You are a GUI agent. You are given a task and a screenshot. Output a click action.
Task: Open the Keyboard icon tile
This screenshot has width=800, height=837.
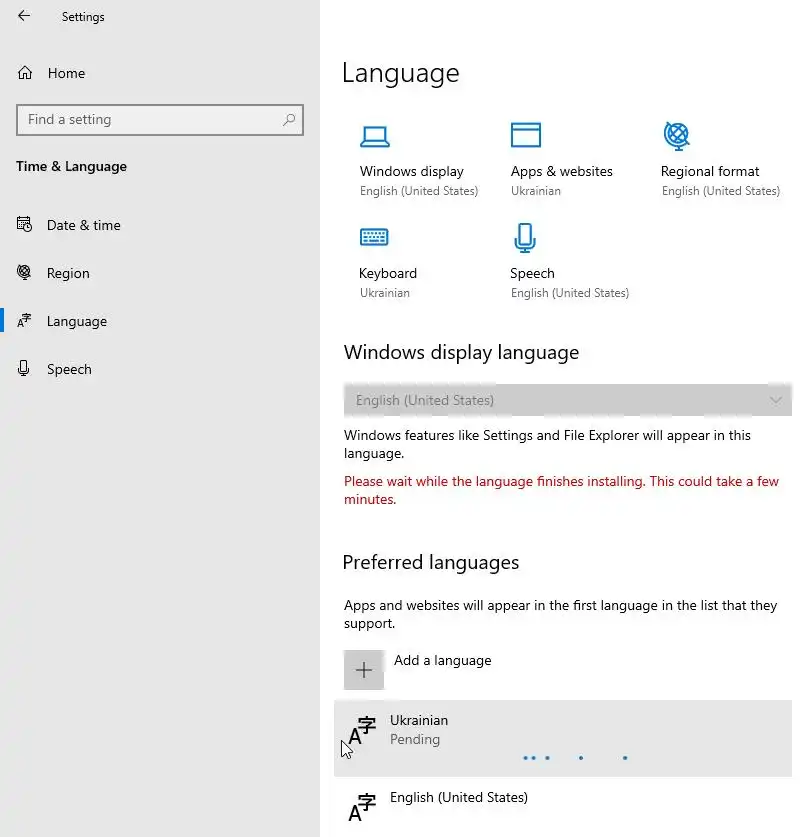[x=374, y=236]
